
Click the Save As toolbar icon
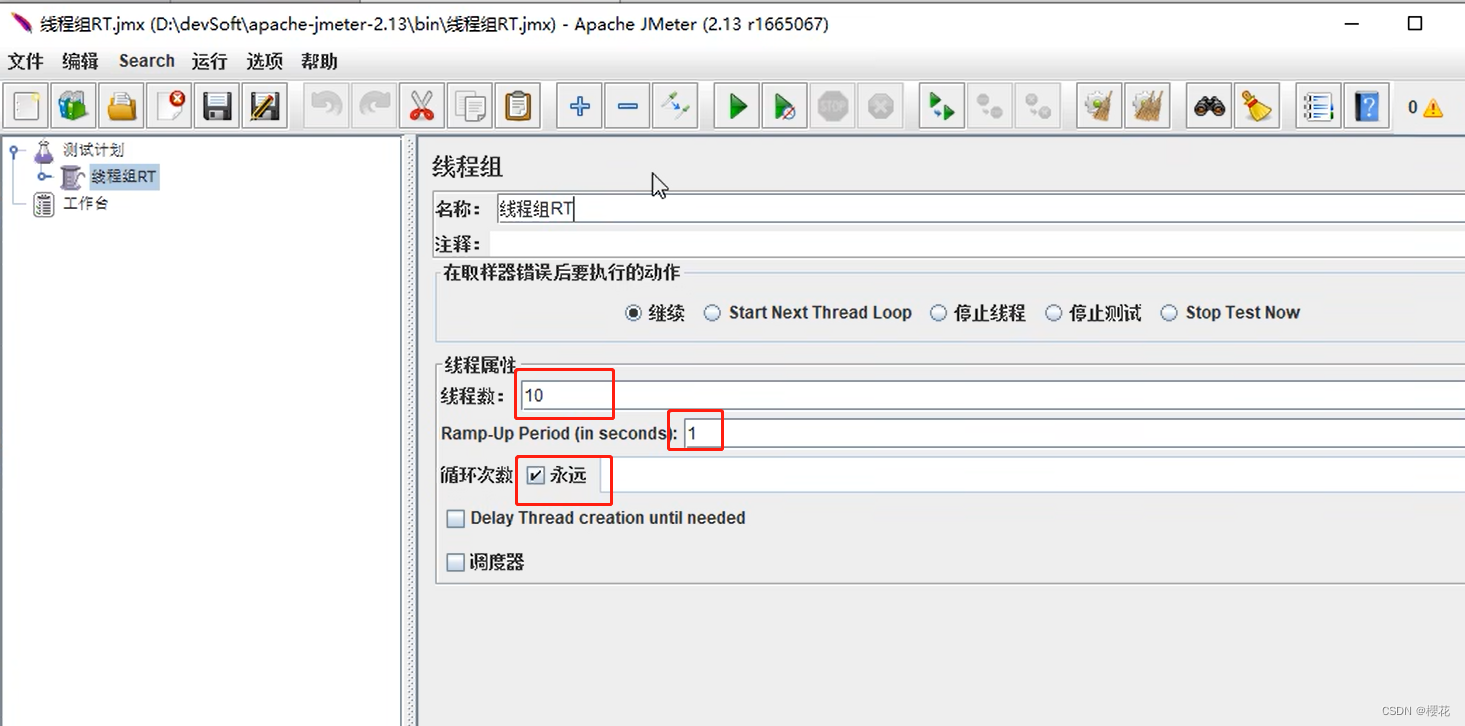(x=265, y=105)
